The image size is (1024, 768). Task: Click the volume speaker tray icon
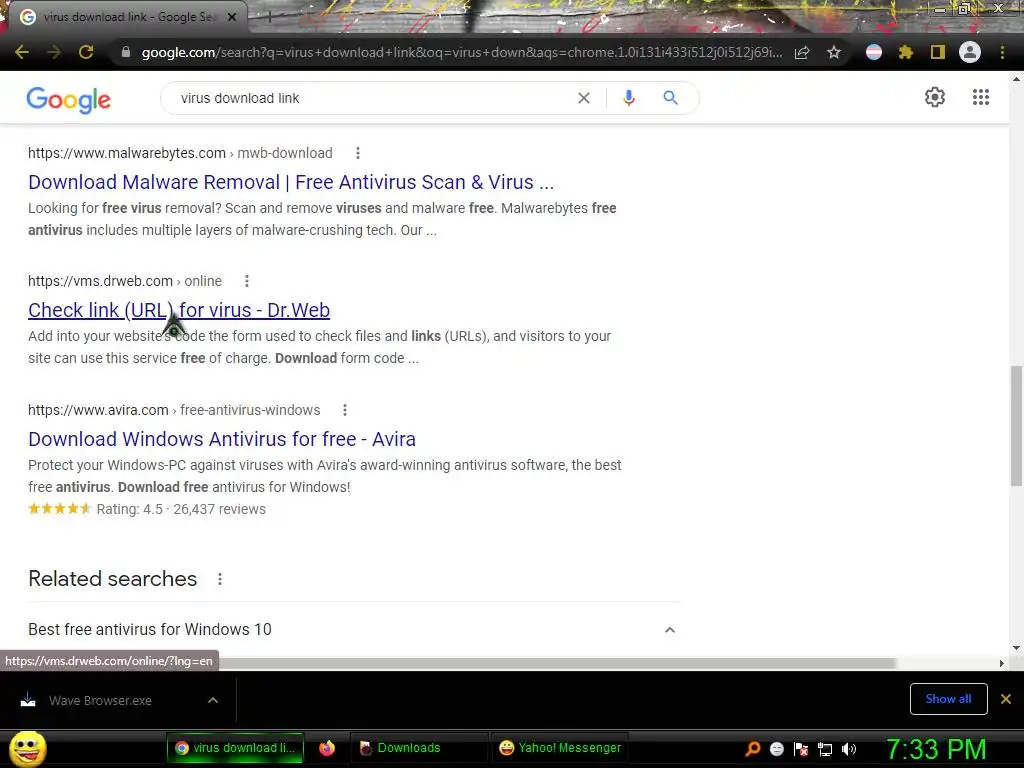[849, 749]
